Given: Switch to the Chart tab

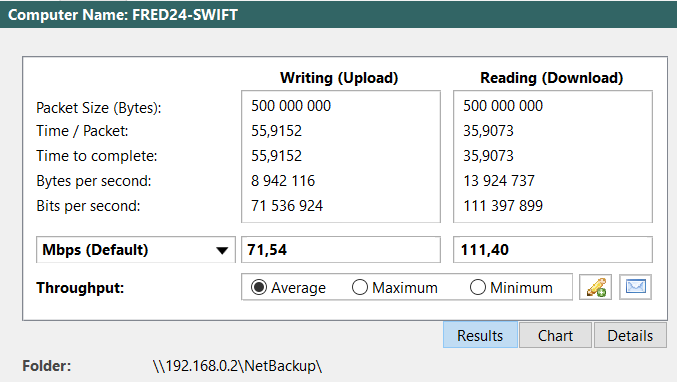Looking at the screenshot, I should [x=555, y=335].
